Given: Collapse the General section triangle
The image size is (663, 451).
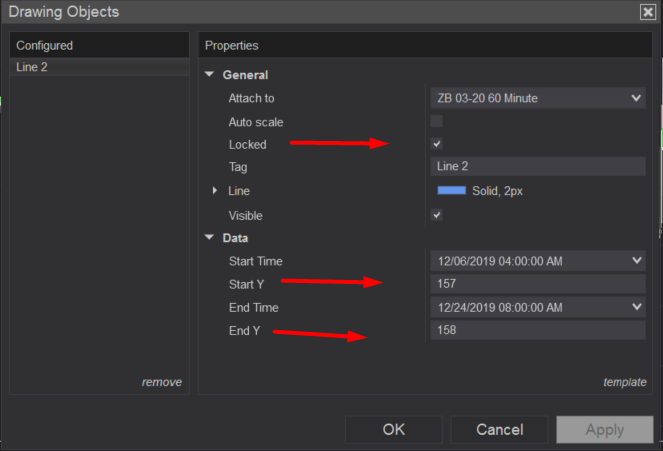Looking at the screenshot, I should click(x=209, y=74).
